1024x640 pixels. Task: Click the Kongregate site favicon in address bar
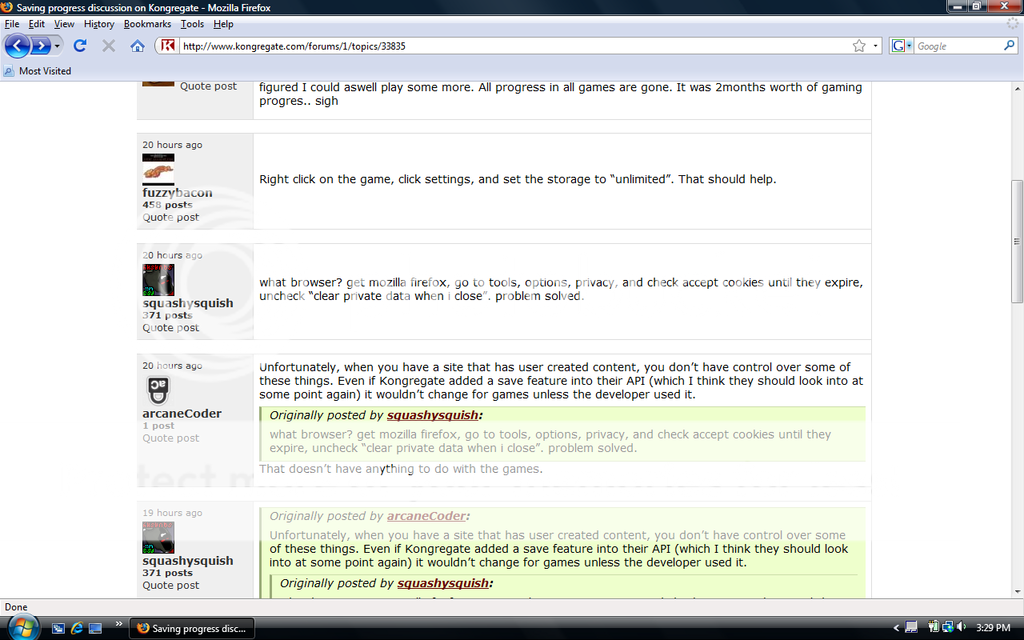[168, 46]
